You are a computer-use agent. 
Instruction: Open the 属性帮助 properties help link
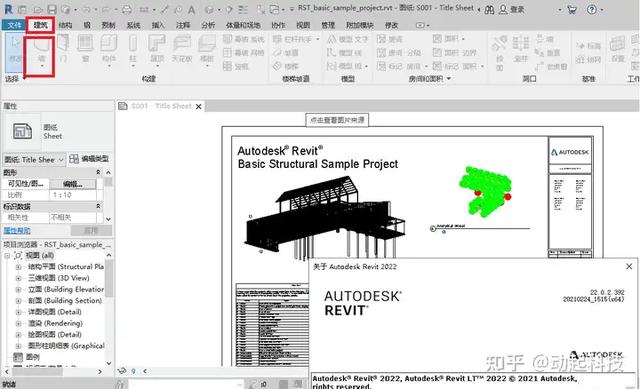point(17,231)
